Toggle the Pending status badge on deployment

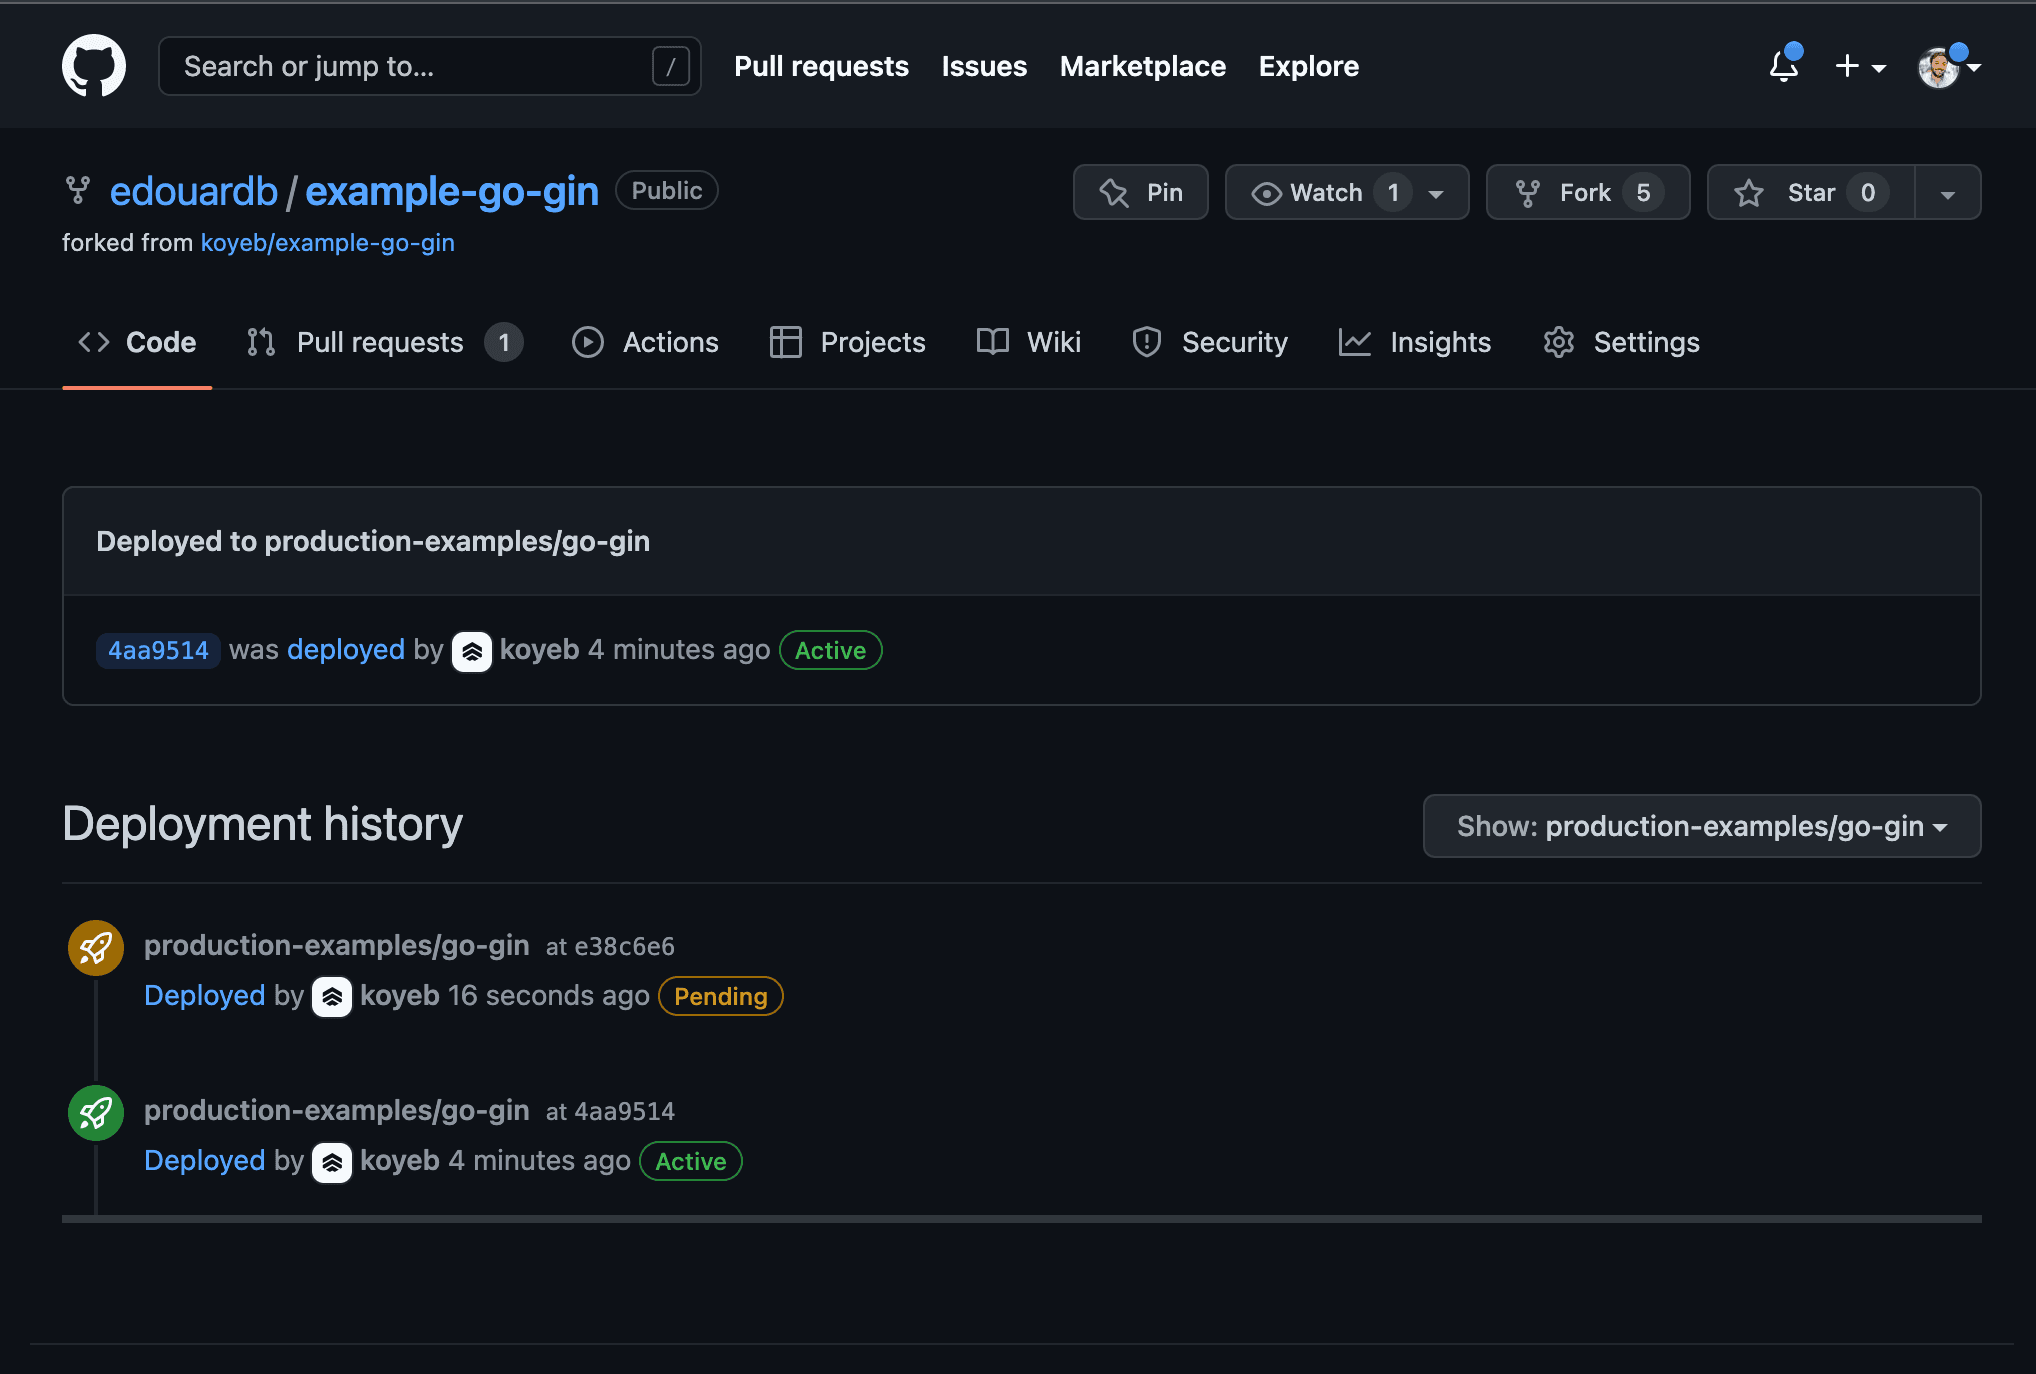coord(721,995)
